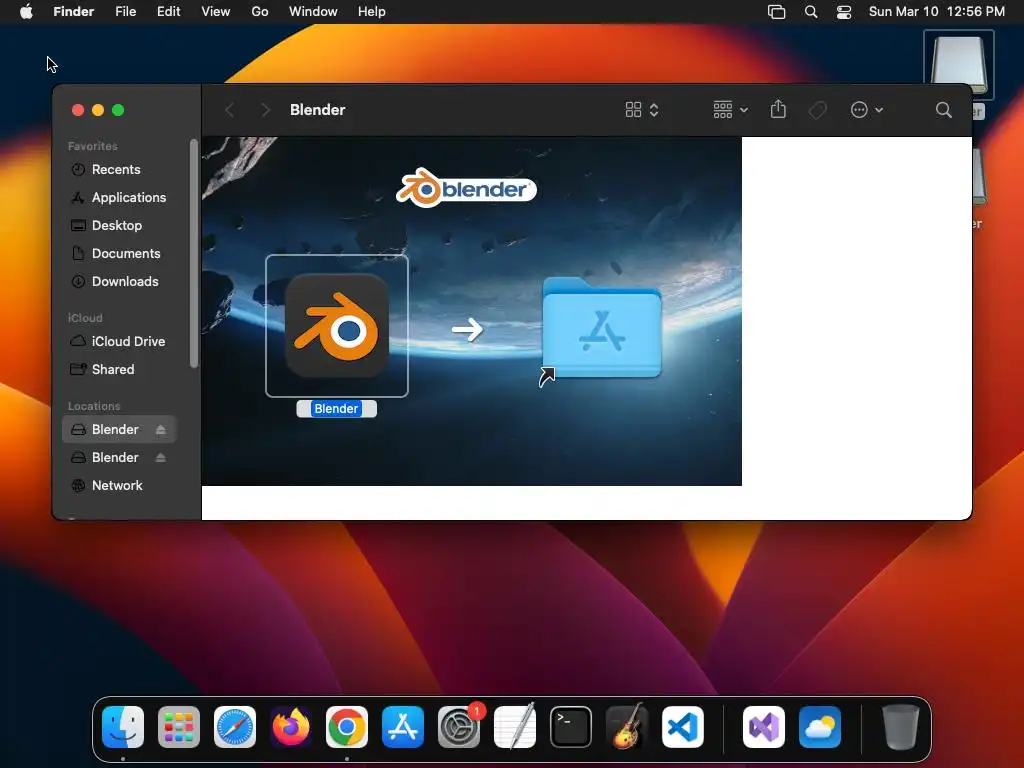Open the Go menu
This screenshot has width=1024, height=768.
pos(260,12)
